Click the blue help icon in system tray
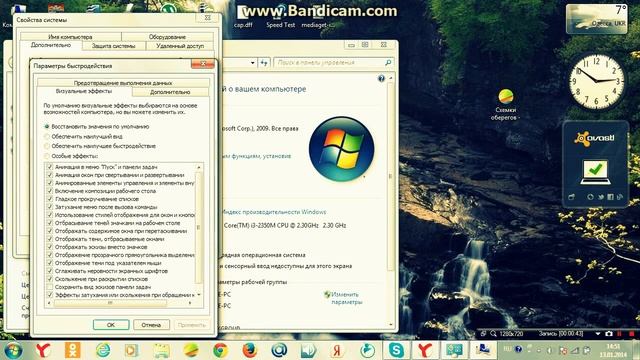The image size is (640, 360). click(518, 349)
